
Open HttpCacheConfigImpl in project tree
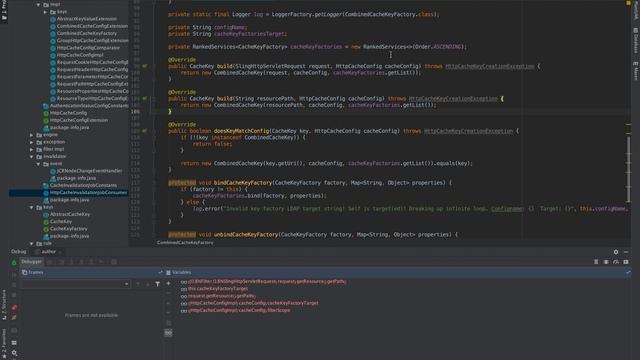(x=80, y=55)
